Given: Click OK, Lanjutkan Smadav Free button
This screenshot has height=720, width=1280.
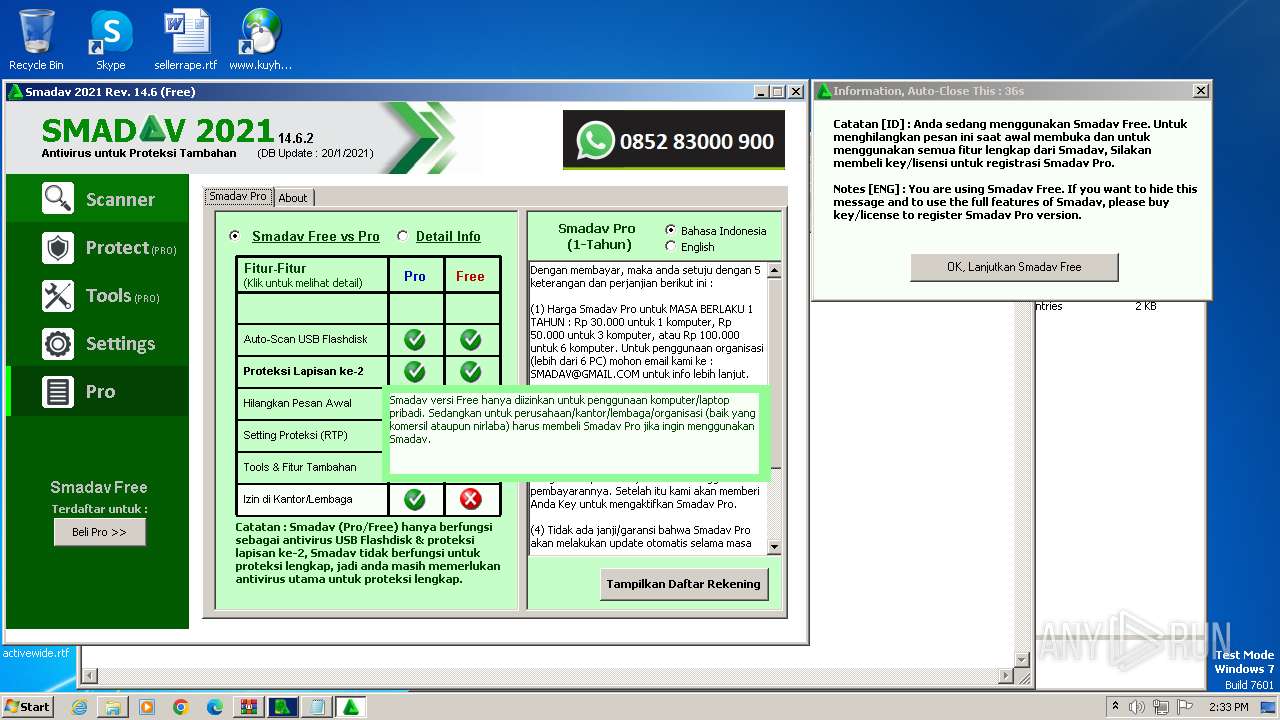Looking at the screenshot, I should tap(1014, 267).
